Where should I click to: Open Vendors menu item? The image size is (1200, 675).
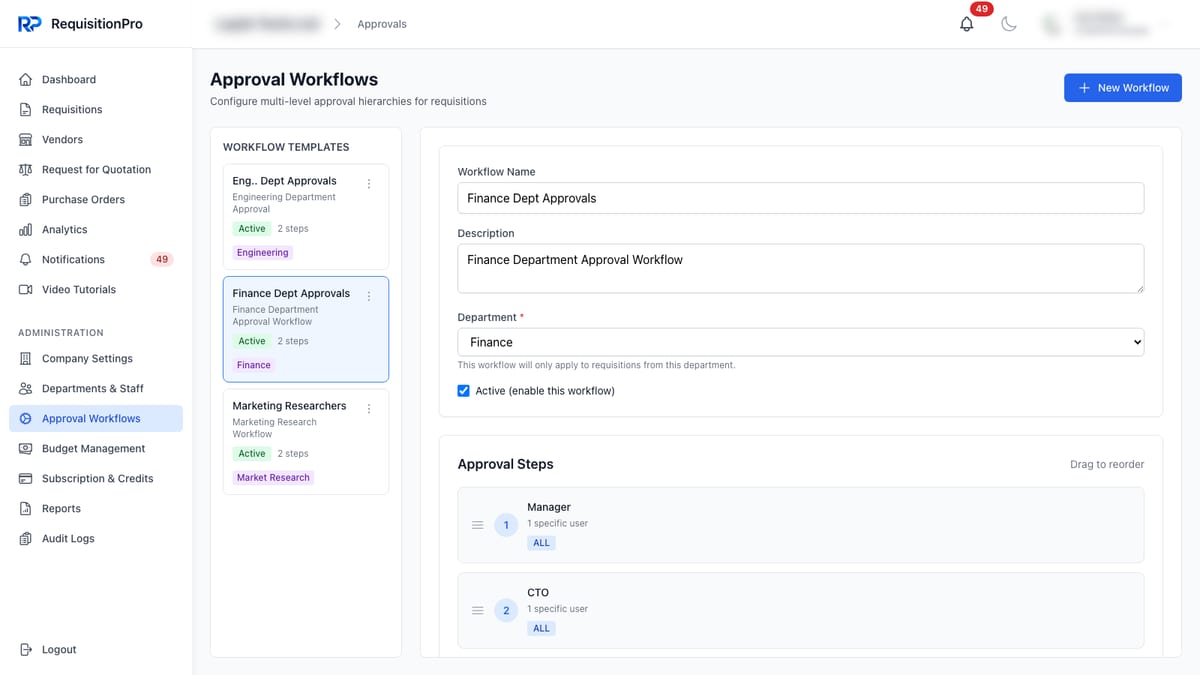tap(96, 139)
